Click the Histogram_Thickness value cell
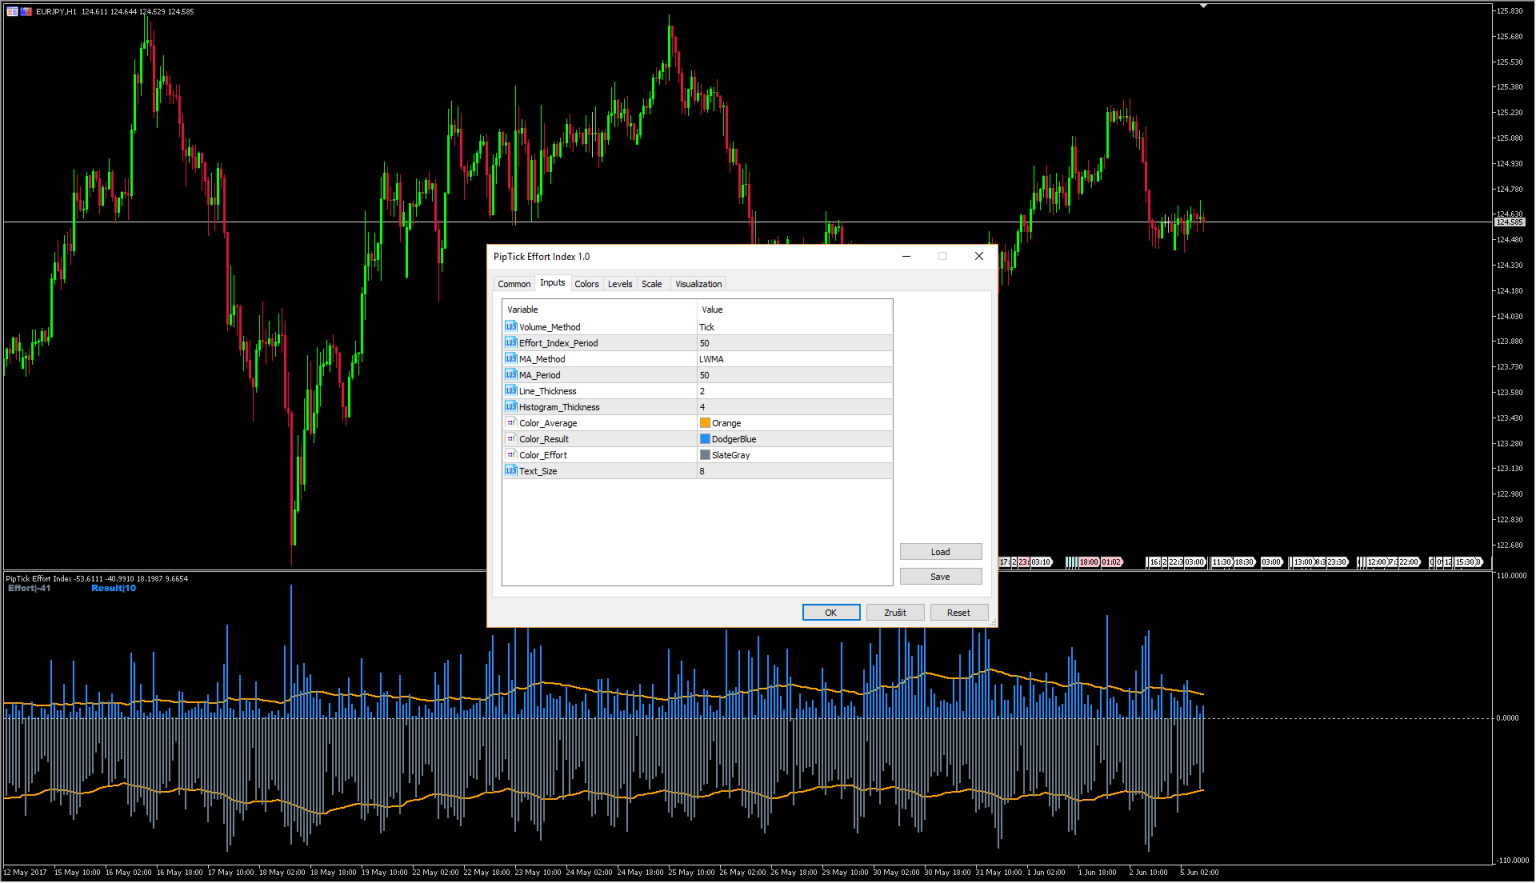This screenshot has height=883, width=1536. click(x=794, y=407)
